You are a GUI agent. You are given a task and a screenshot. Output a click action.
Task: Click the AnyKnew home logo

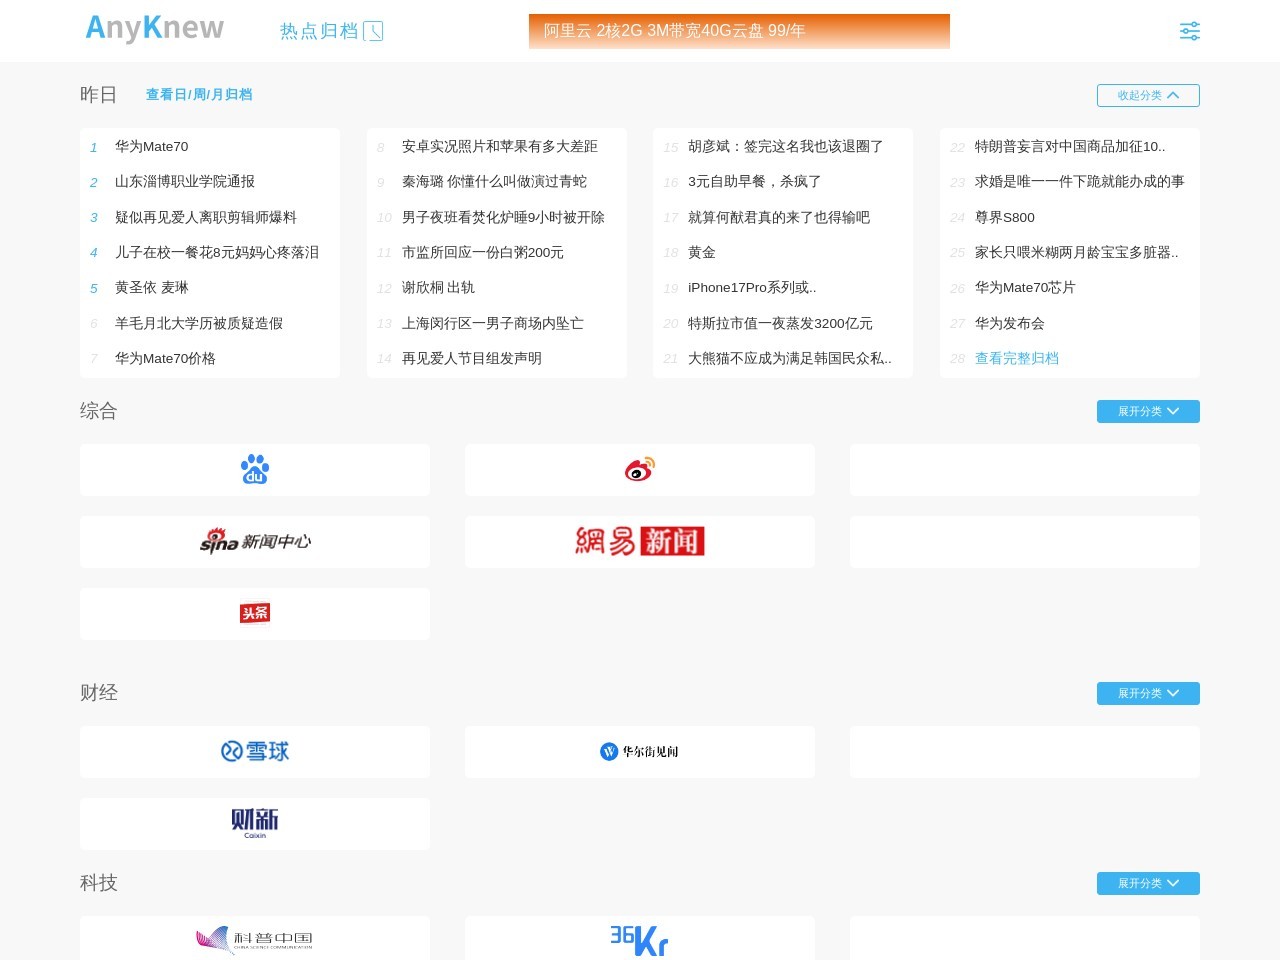[155, 29]
